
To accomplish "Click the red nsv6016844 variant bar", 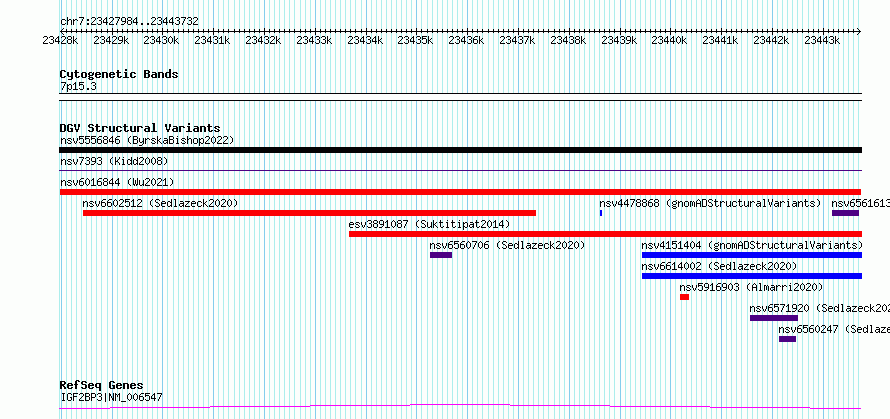I will (x=460, y=192).
